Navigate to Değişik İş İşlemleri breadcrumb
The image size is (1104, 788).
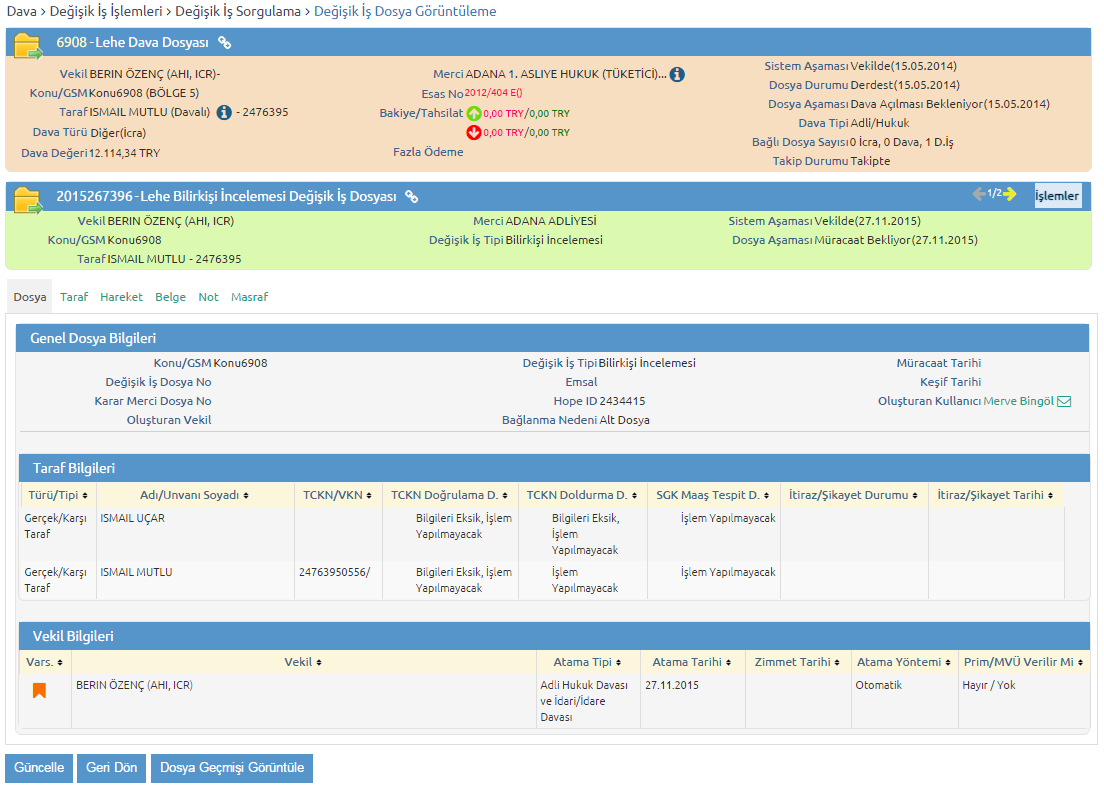pos(106,11)
